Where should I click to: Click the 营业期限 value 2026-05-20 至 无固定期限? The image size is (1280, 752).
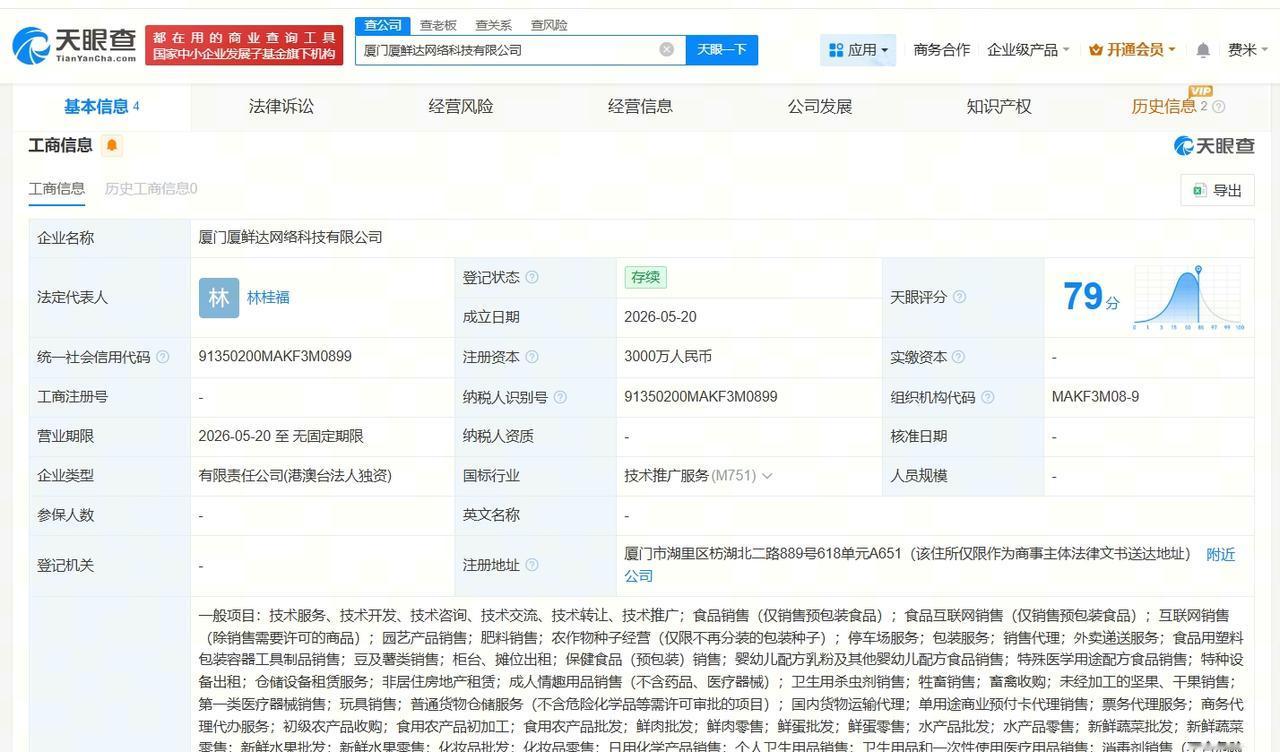point(281,436)
